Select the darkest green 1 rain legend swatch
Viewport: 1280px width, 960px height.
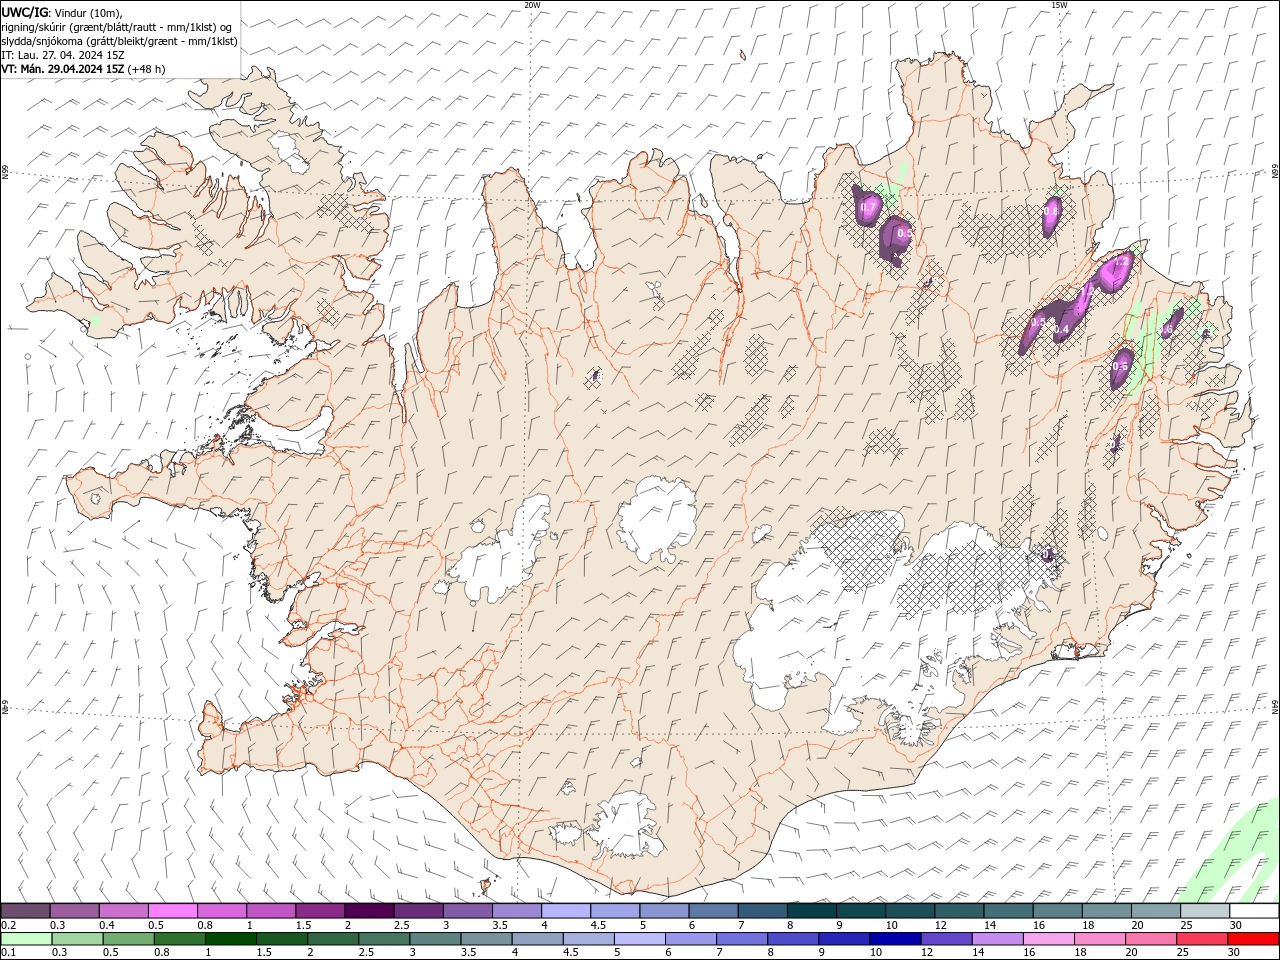click(x=230, y=939)
